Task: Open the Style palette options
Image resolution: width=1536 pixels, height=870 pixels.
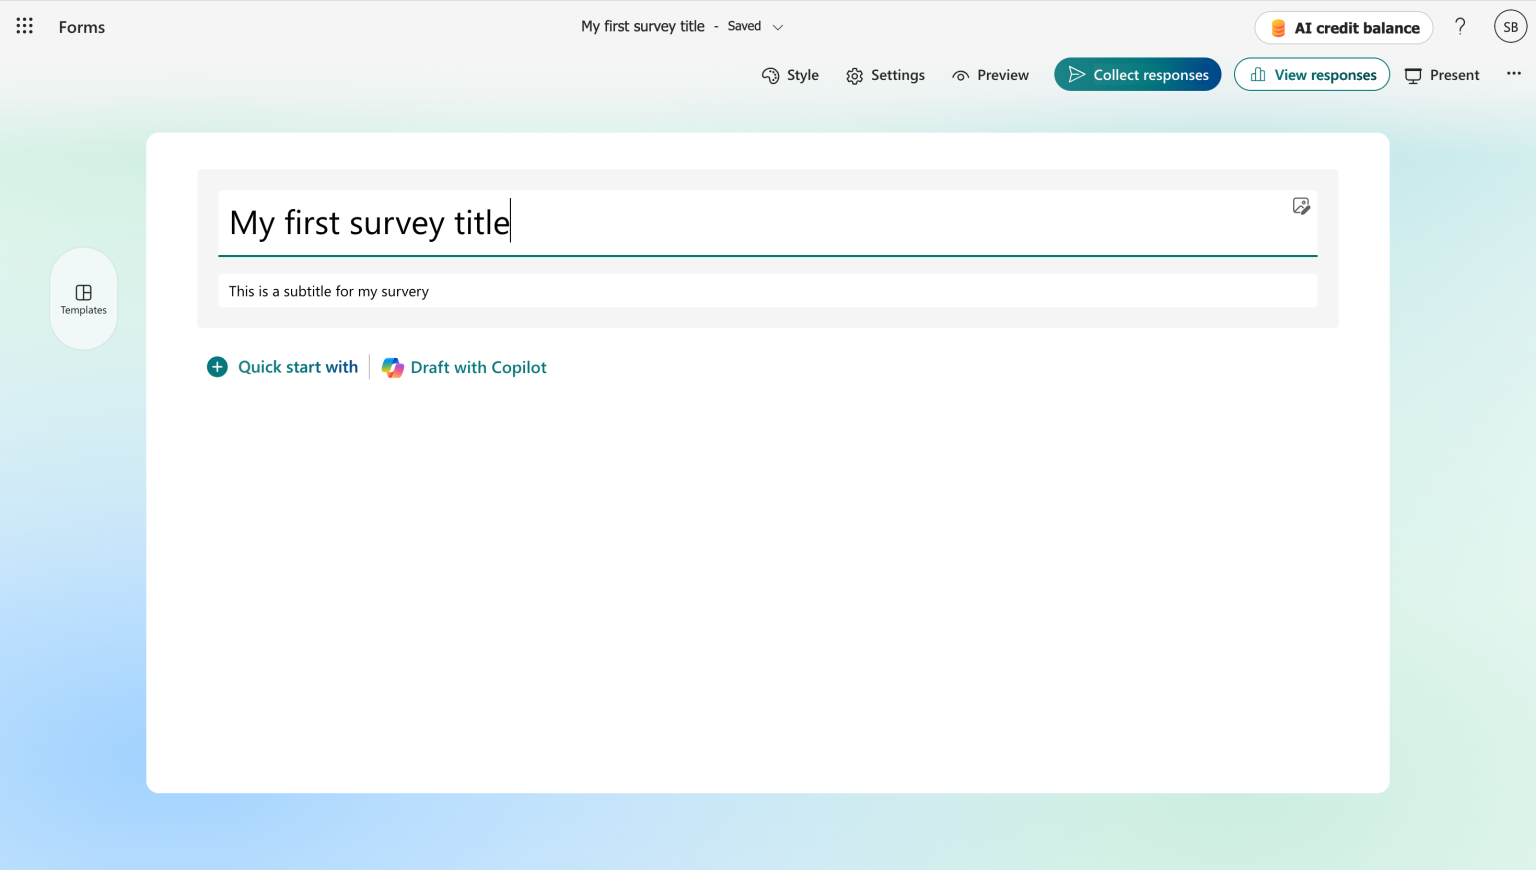Action: click(x=790, y=75)
